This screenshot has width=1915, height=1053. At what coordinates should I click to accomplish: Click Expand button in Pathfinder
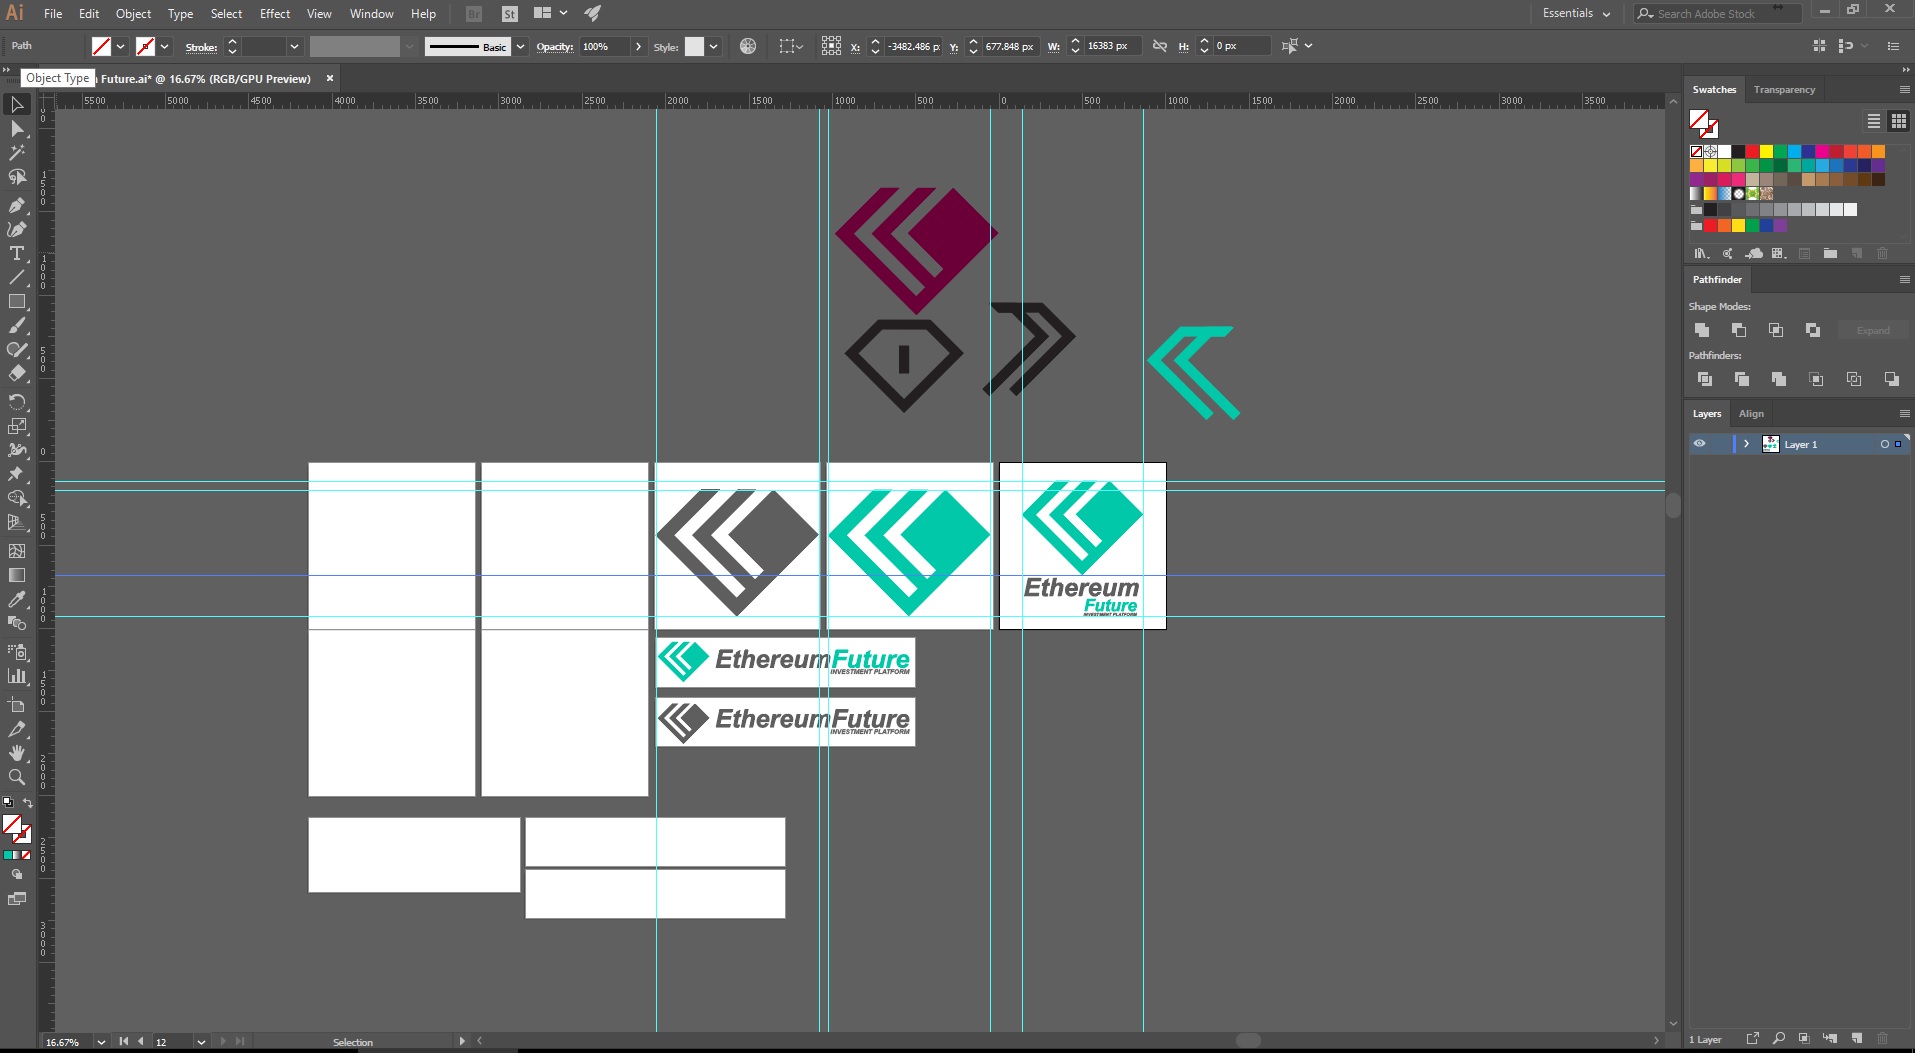click(x=1873, y=330)
